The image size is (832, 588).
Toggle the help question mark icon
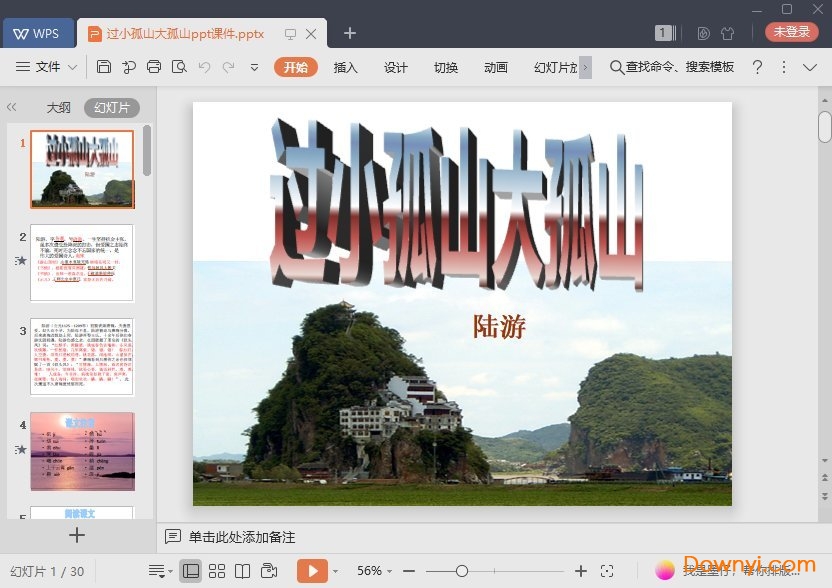758,67
